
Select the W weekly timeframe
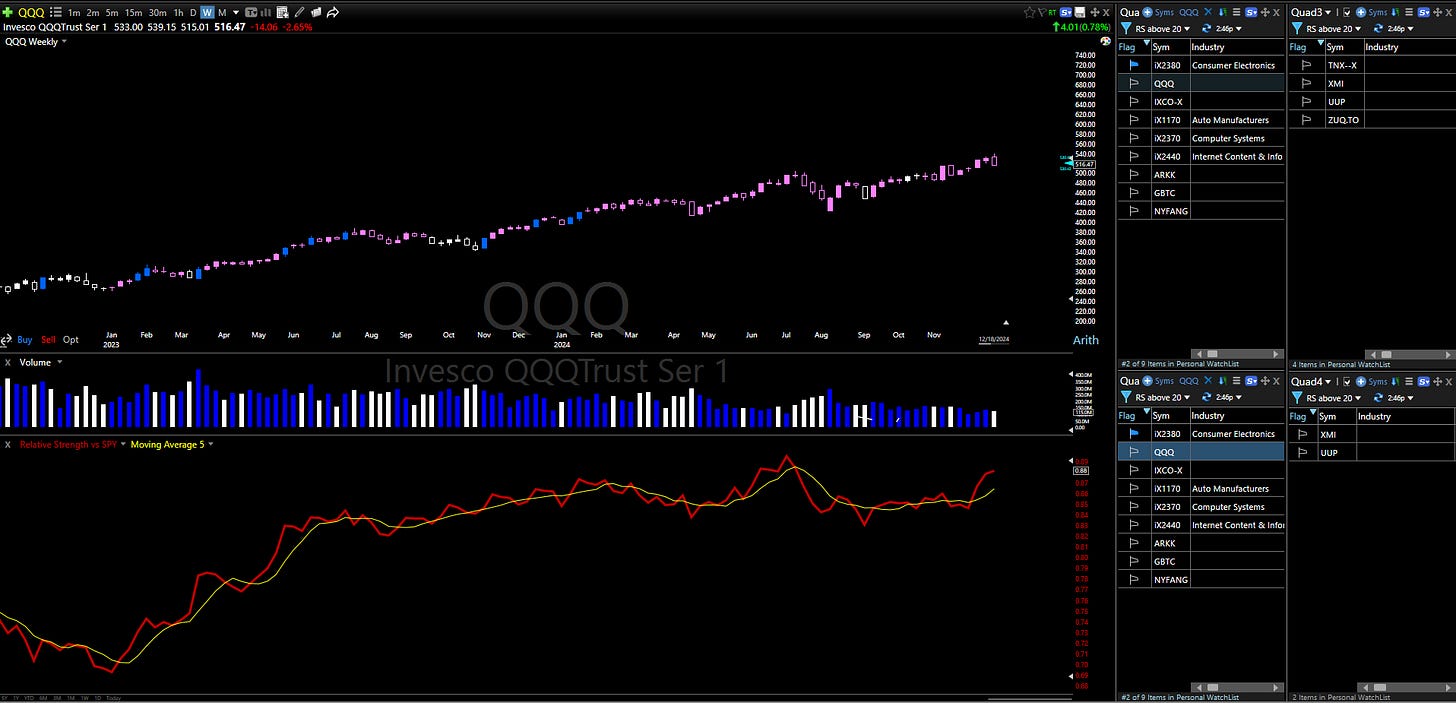(207, 12)
